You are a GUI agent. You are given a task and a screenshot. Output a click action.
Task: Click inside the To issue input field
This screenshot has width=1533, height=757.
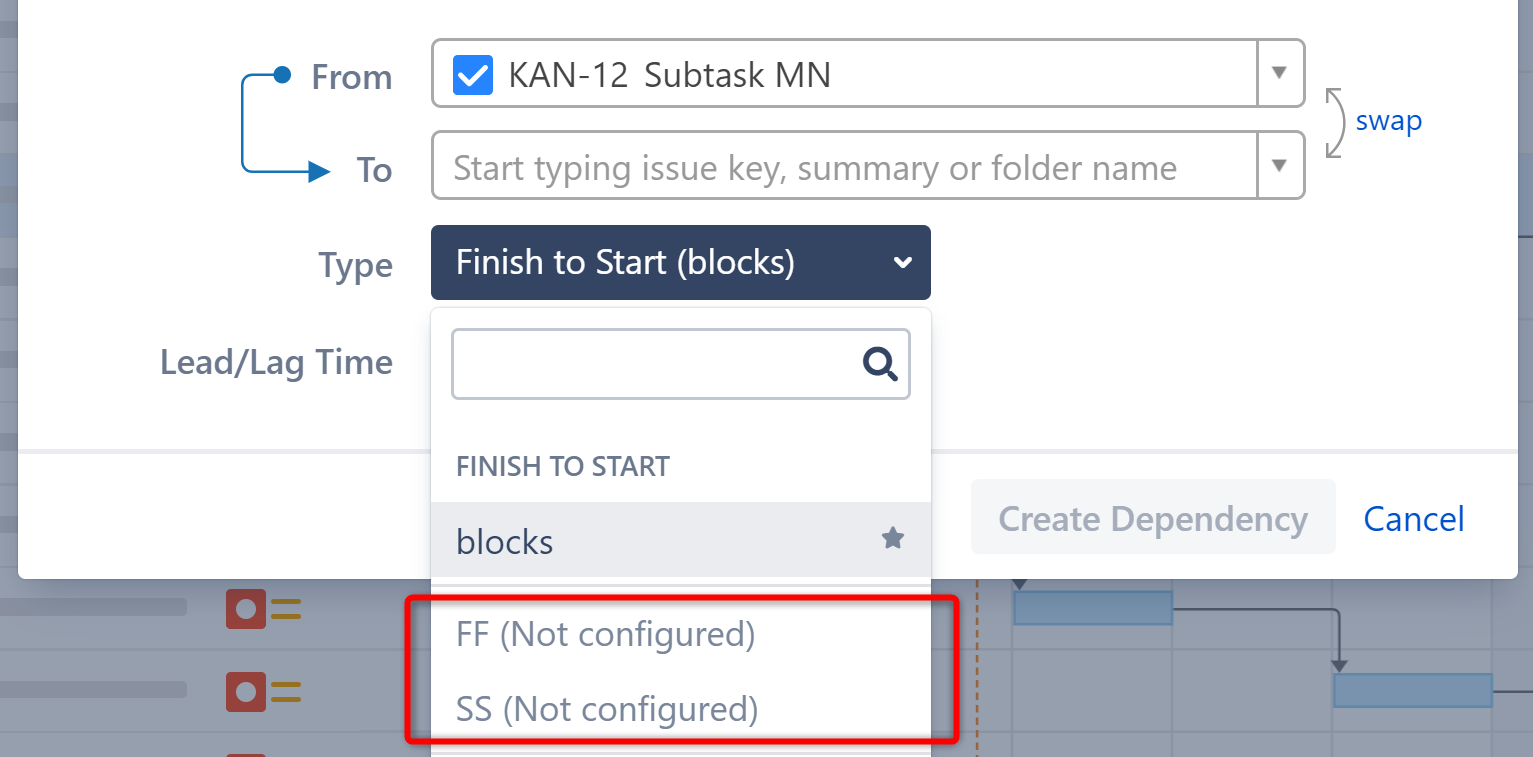pyautogui.click(x=800, y=165)
